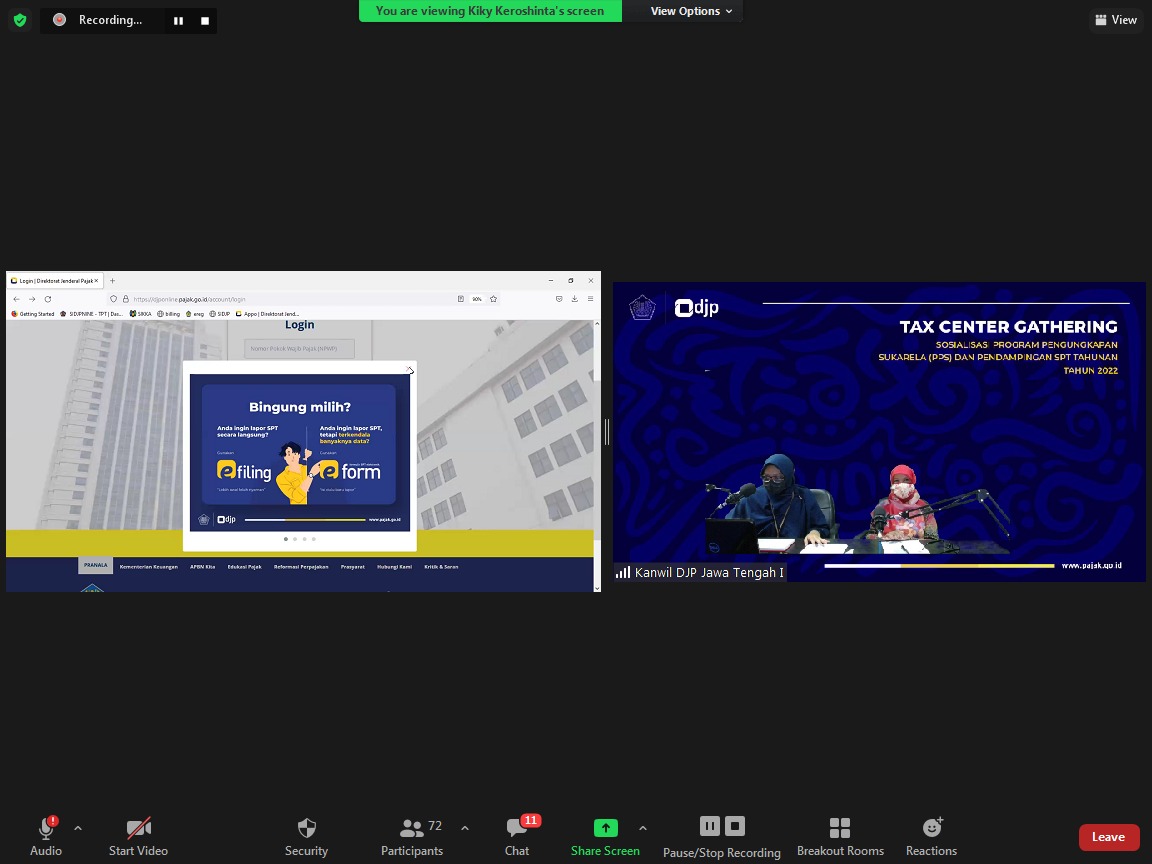
Task: Pause the recording in bottom toolbar
Action: [710, 826]
